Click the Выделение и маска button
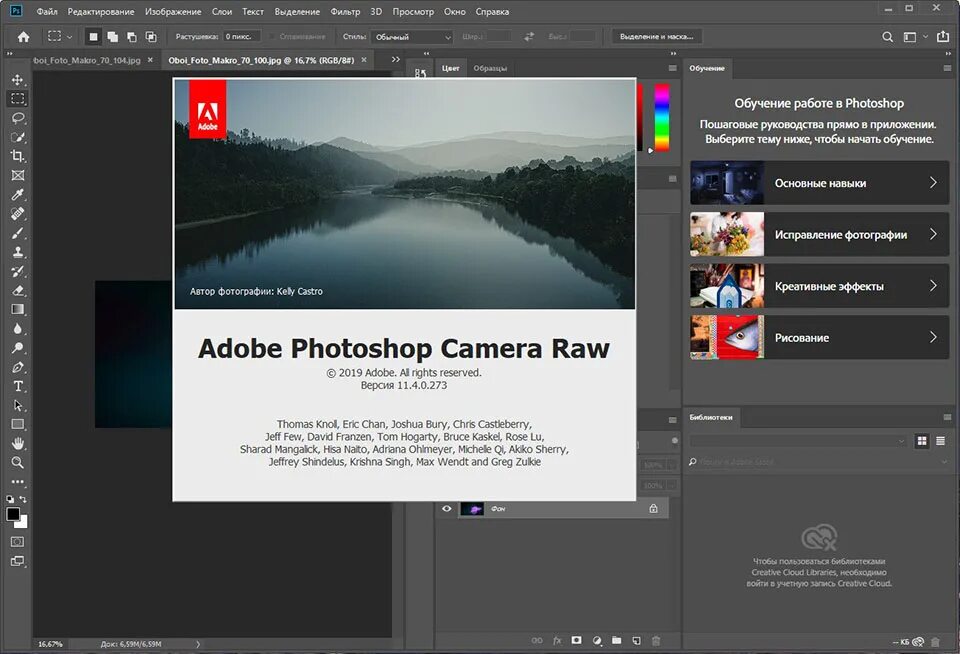The width and height of the screenshot is (960, 654). (x=656, y=37)
